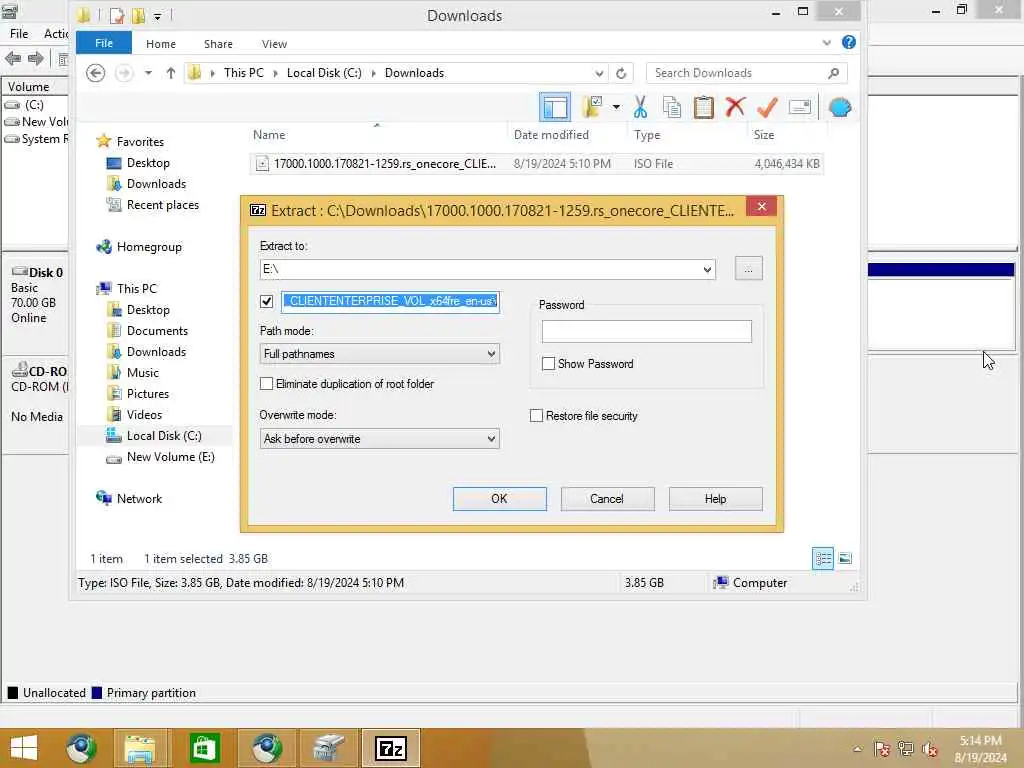Click the network tray icon

coord(905,749)
